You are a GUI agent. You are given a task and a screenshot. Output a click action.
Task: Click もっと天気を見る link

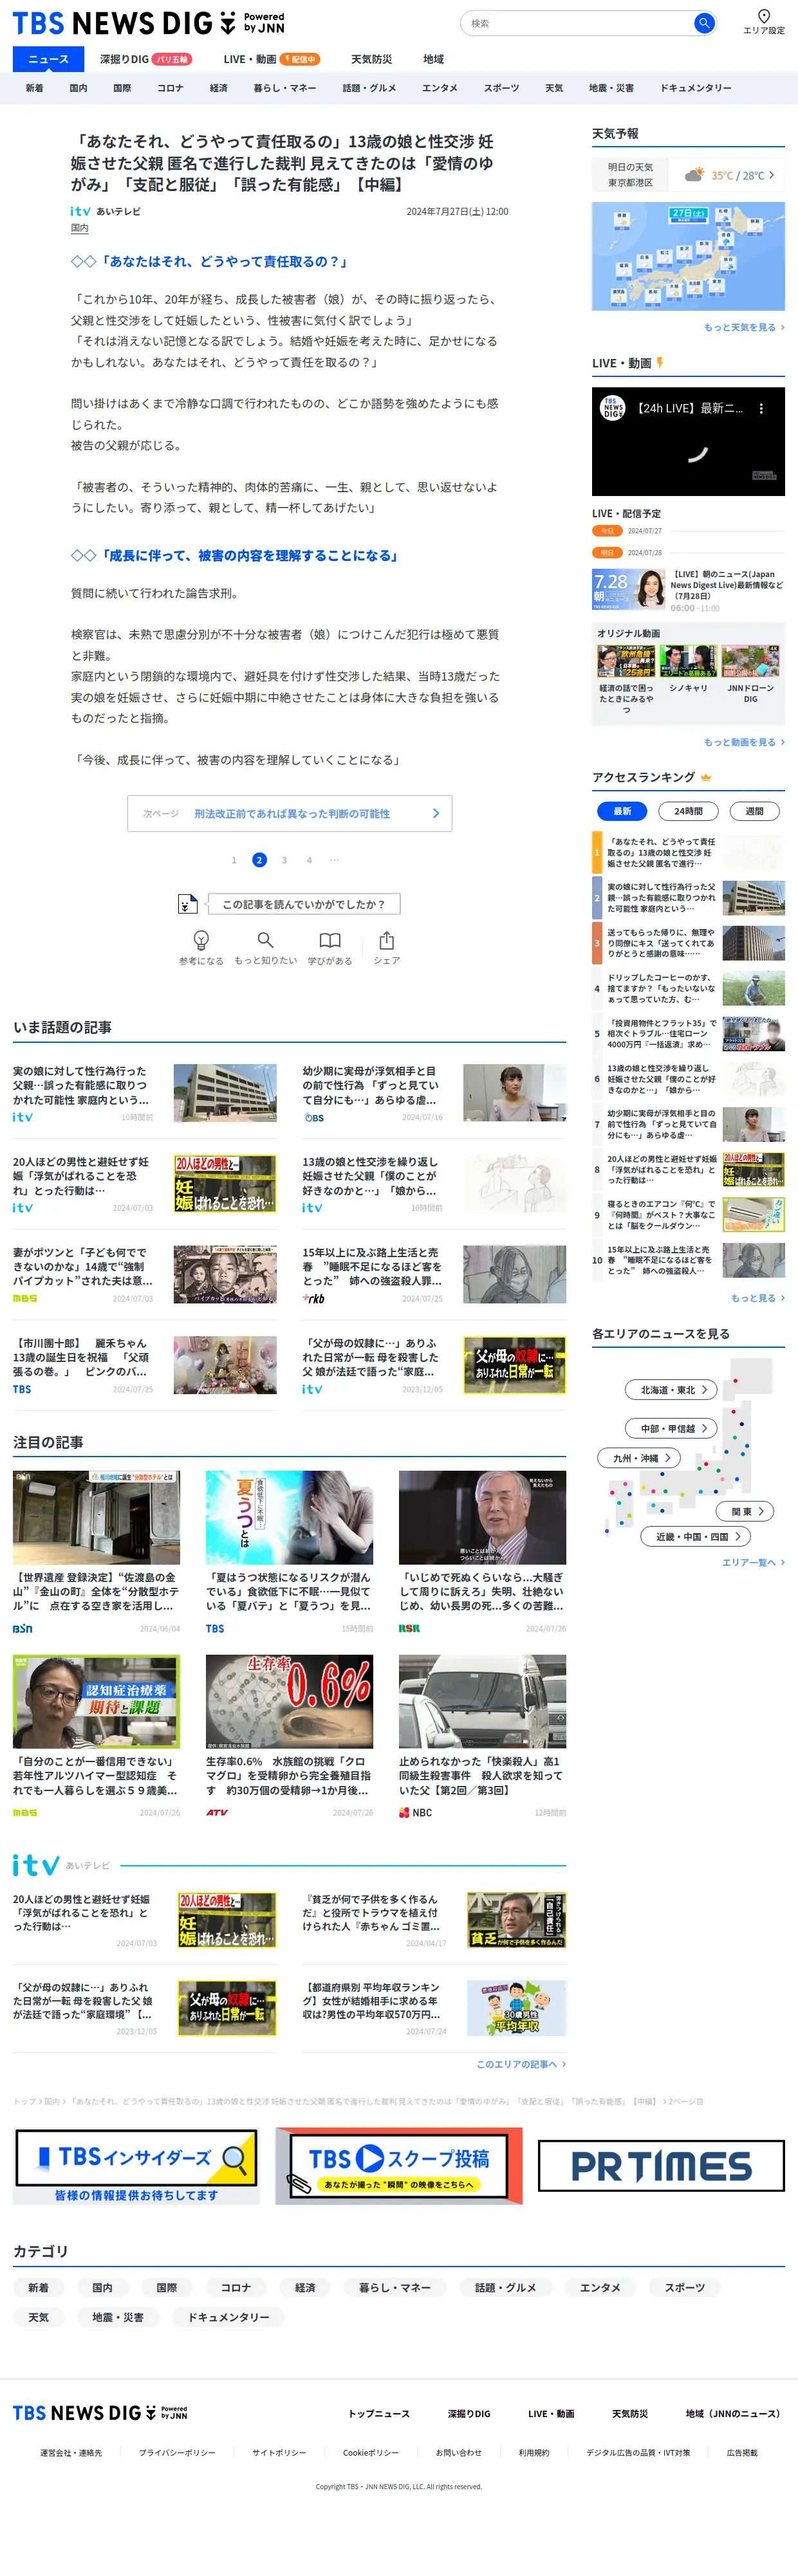(744, 327)
